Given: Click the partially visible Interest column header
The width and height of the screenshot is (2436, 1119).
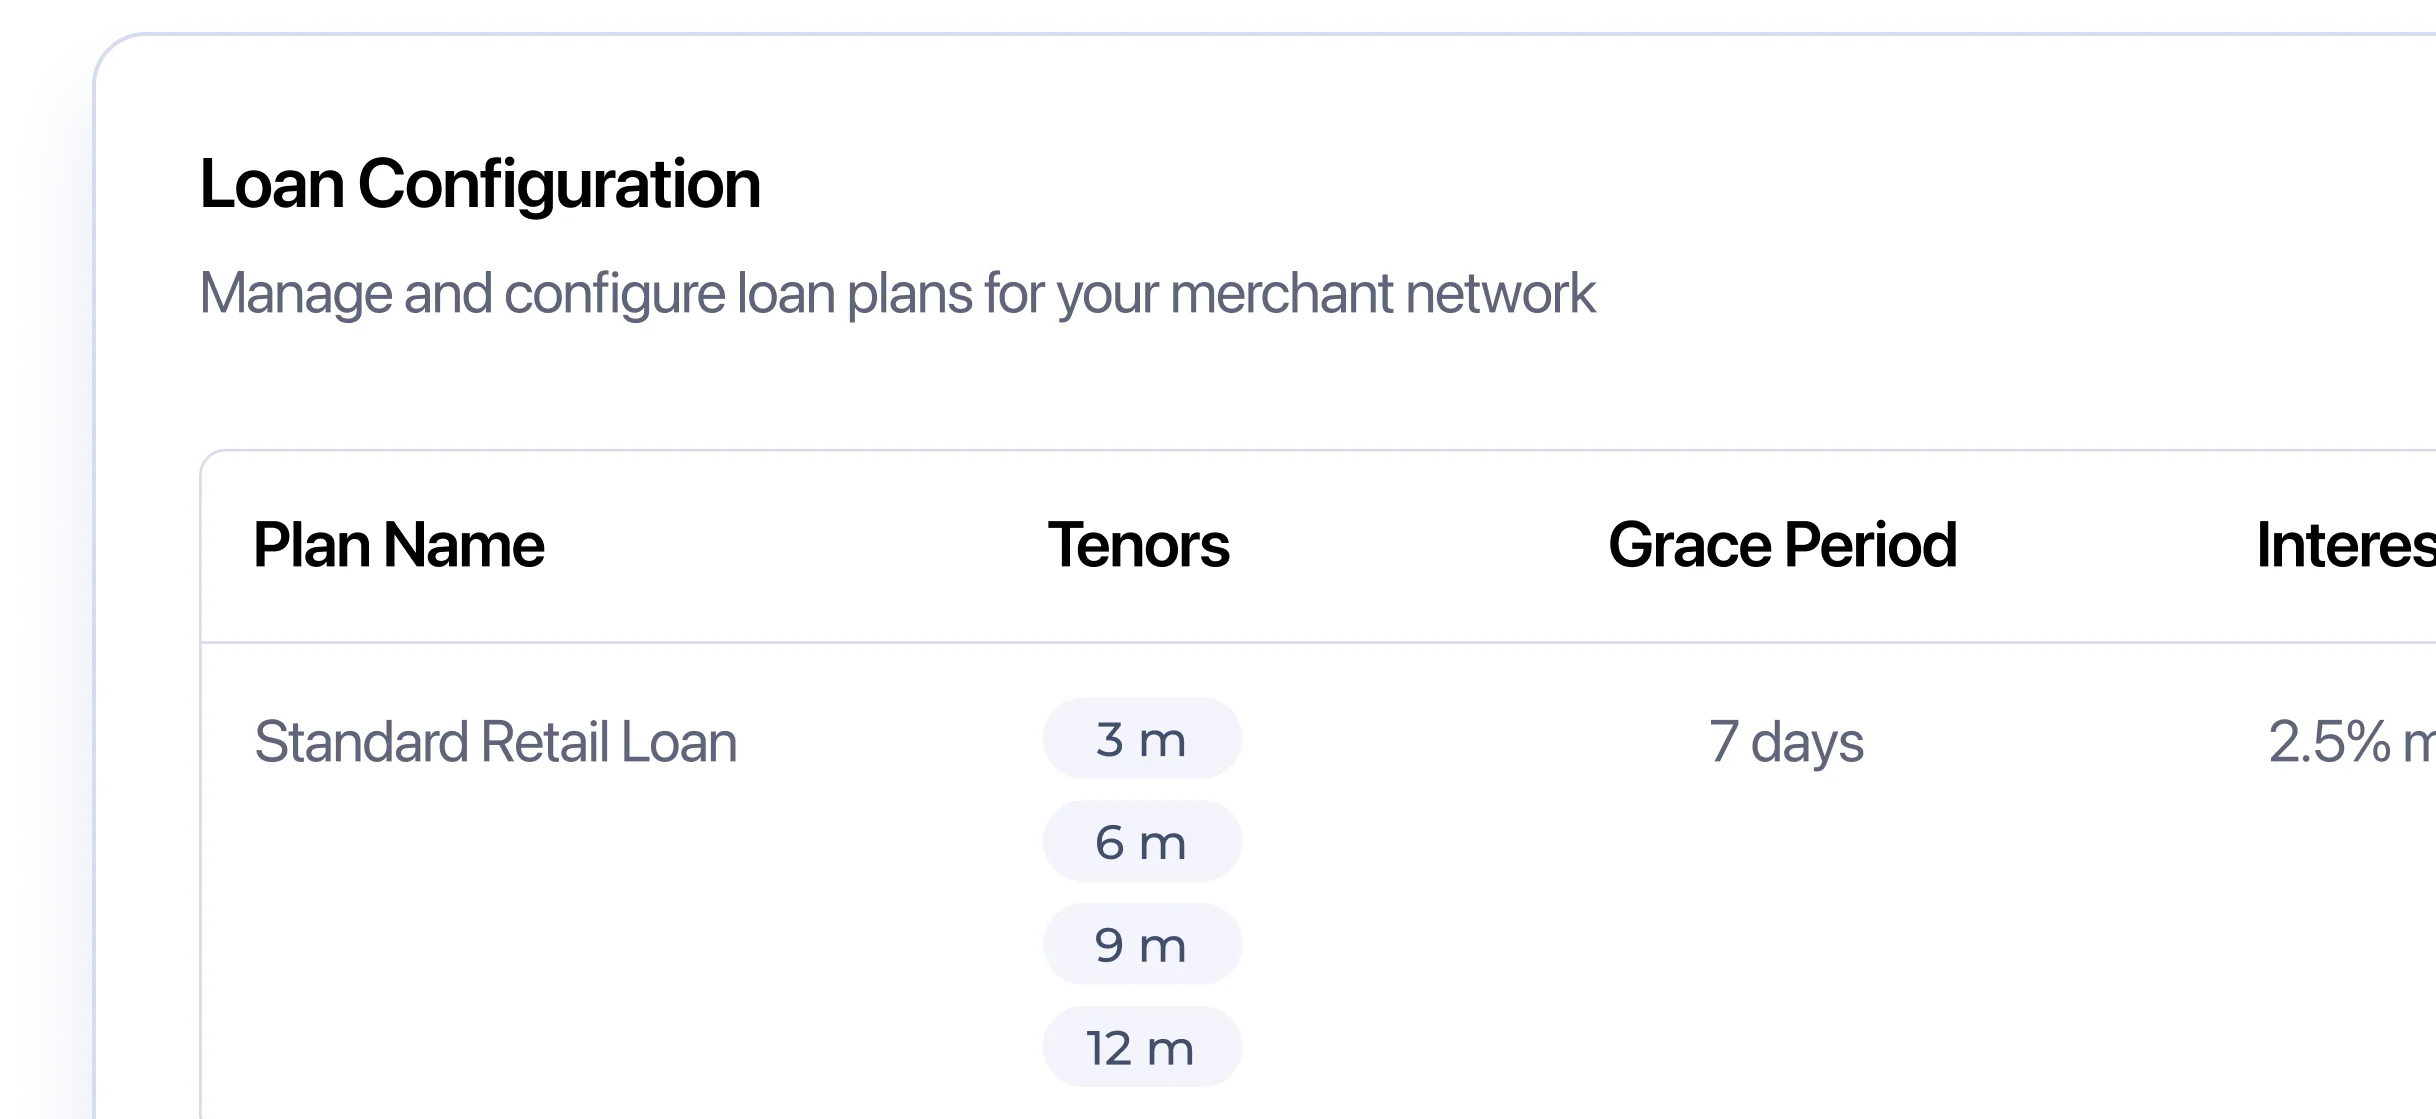Looking at the screenshot, I should click(x=2345, y=546).
